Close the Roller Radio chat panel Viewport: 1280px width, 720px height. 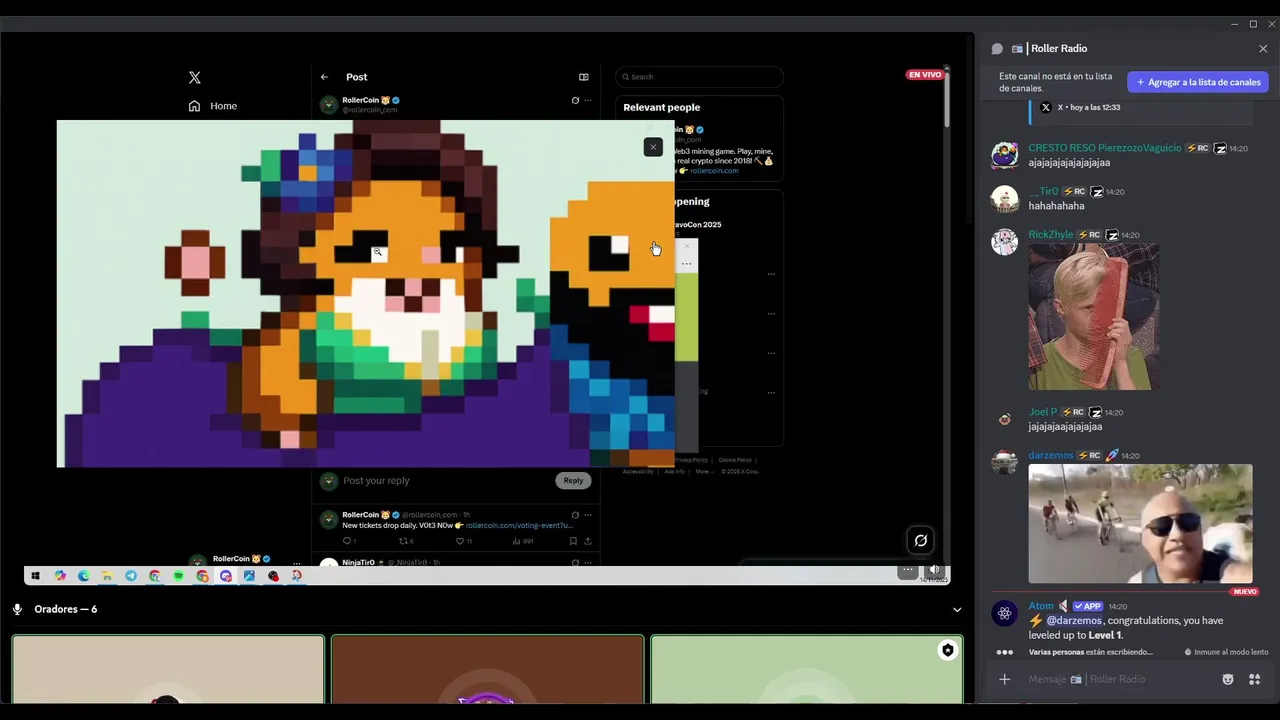click(1263, 48)
